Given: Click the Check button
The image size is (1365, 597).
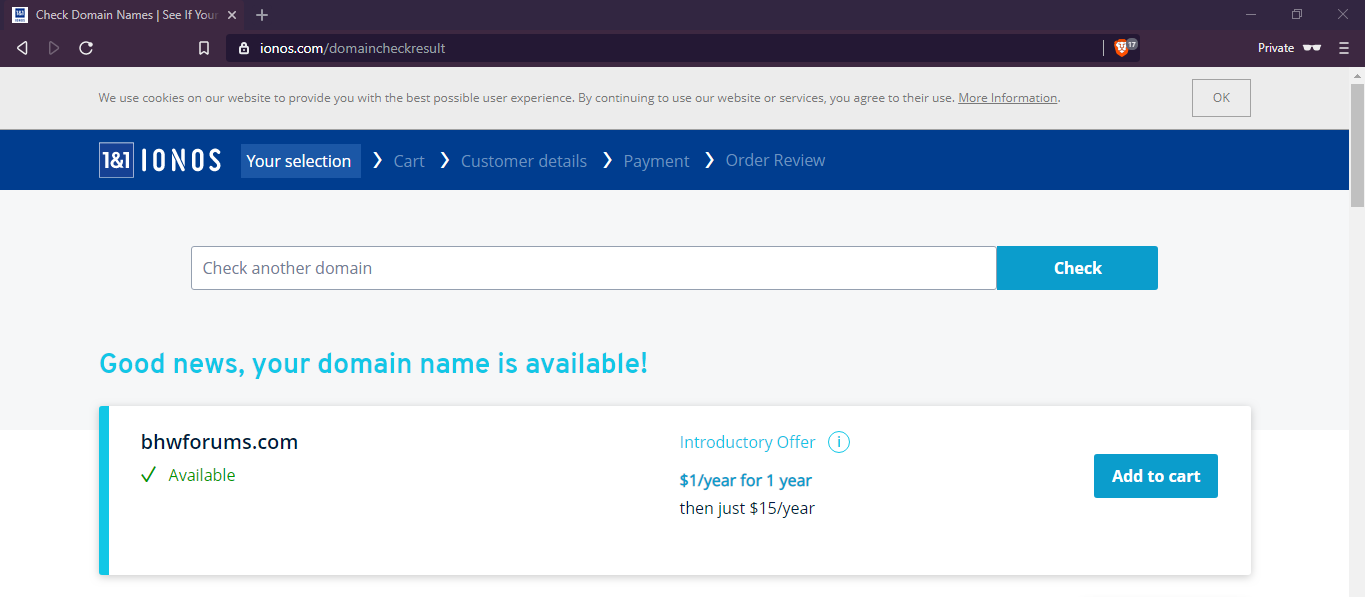Looking at the screenshot, I should [1077, 268].
